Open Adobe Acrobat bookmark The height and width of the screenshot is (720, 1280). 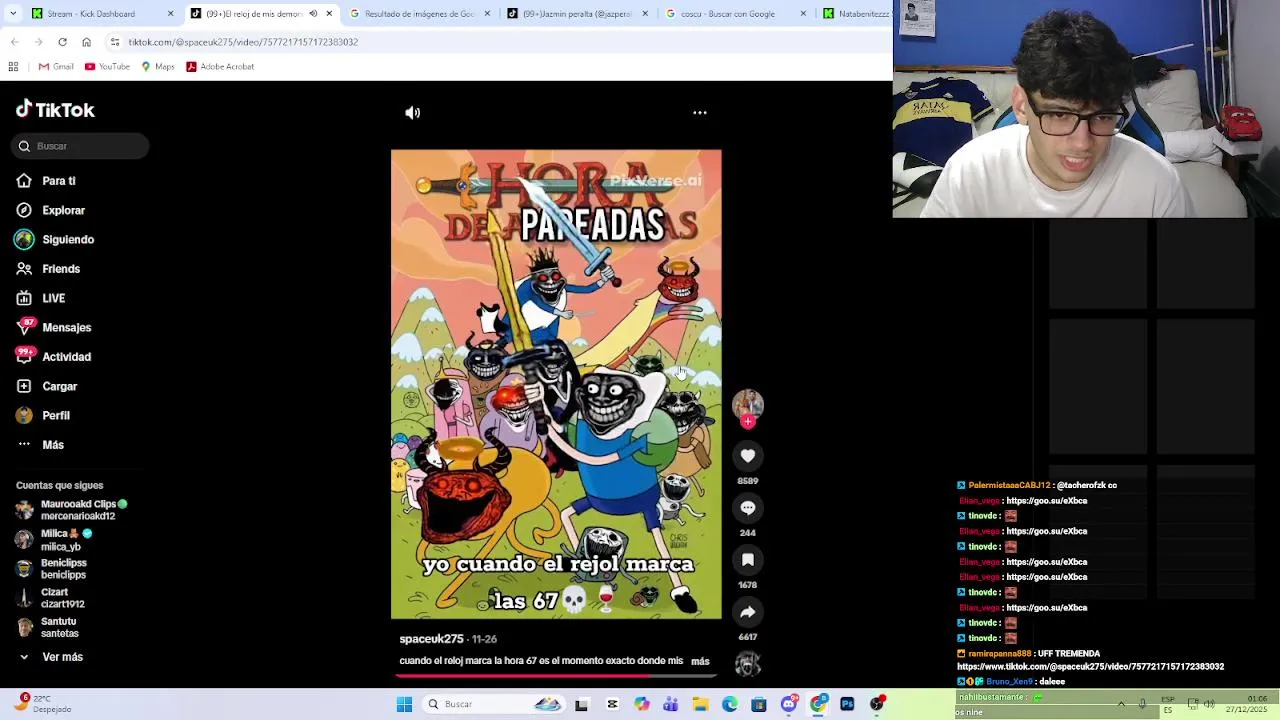pyautogui.click(x=220, y=67)
